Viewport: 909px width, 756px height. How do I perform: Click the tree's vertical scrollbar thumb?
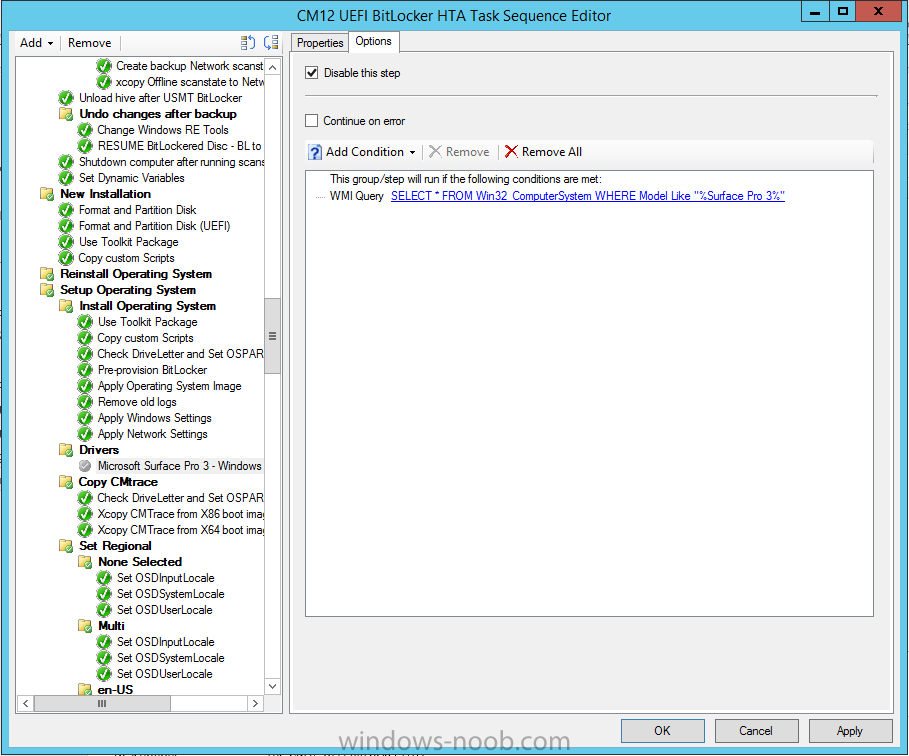pos(272,336)
